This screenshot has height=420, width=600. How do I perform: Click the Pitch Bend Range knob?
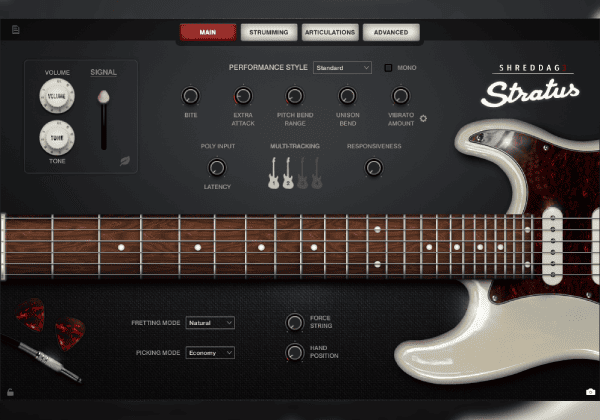coord(295,96)
